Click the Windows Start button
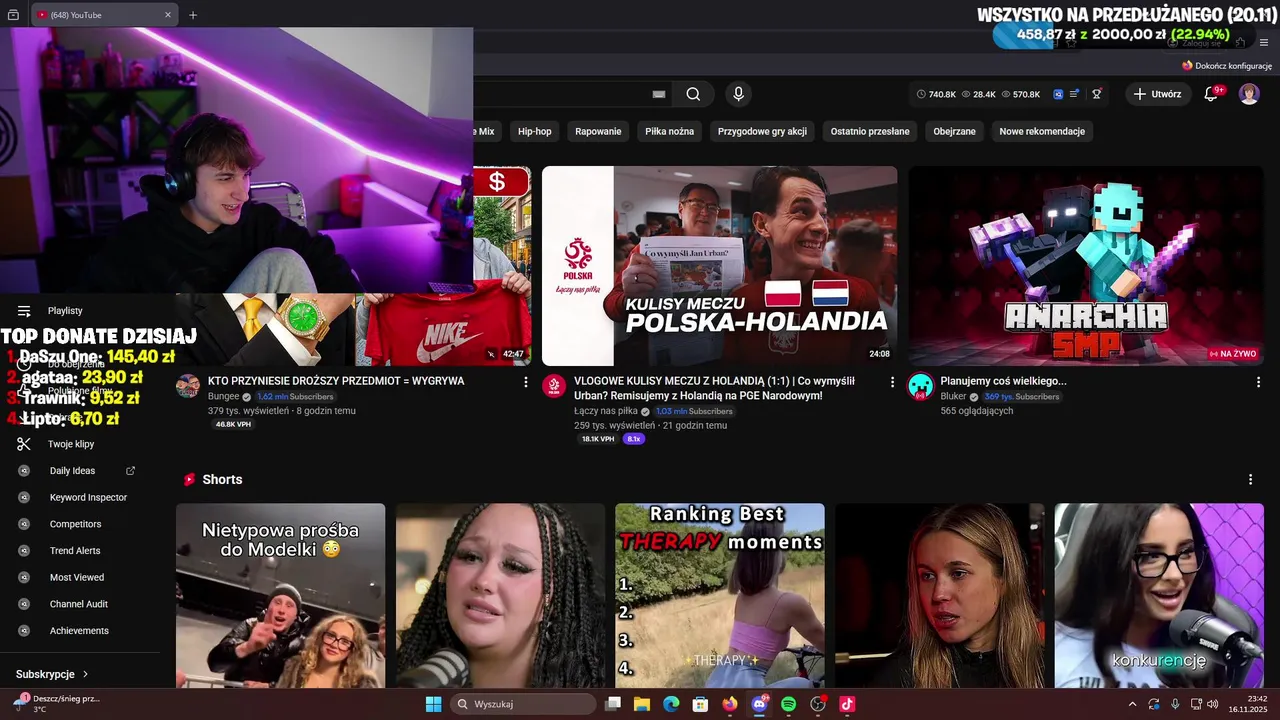Screen dimensions: 1280x720 (433, 704)
